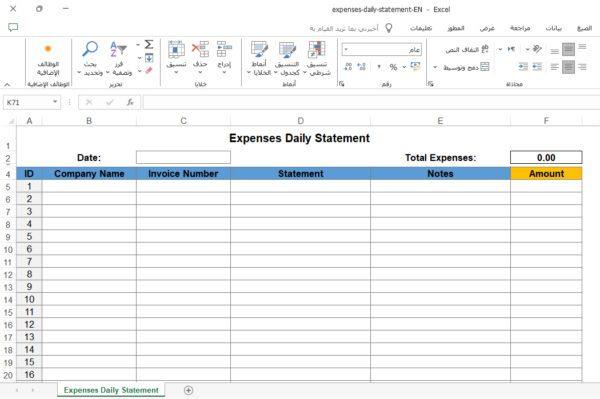Open the number format dropdown
600x399 pixels.
346,49
